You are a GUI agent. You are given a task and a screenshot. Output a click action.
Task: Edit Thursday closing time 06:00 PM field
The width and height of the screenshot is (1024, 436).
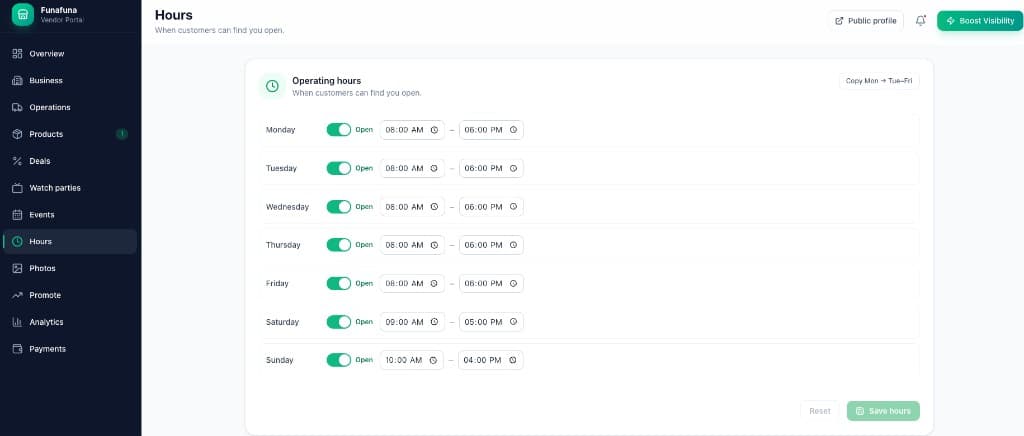pos(491,245)
